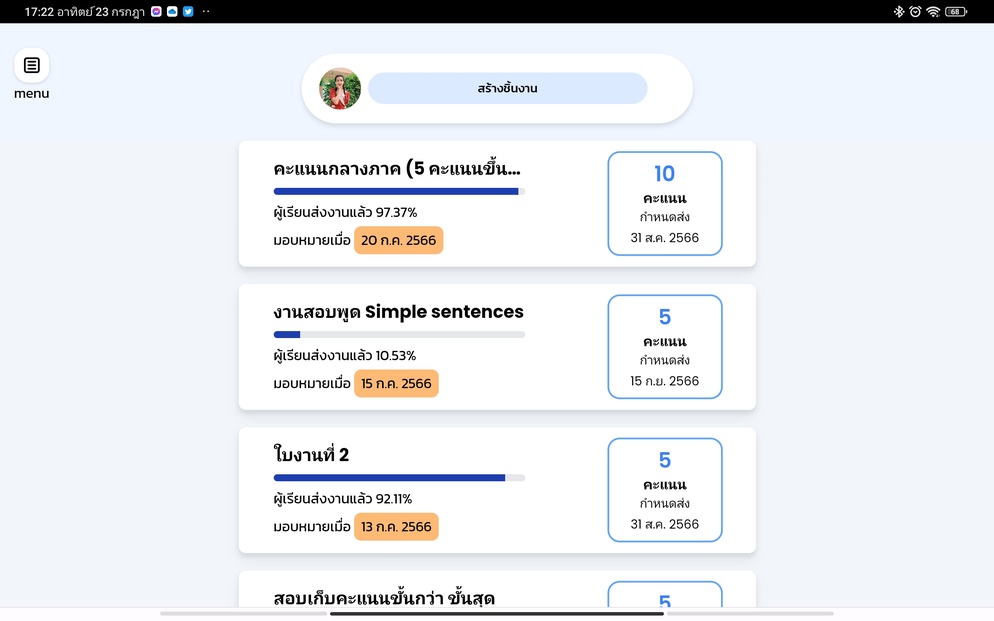Tap the Wi-Fi status icon
The image size is (994, 621).
933,11
